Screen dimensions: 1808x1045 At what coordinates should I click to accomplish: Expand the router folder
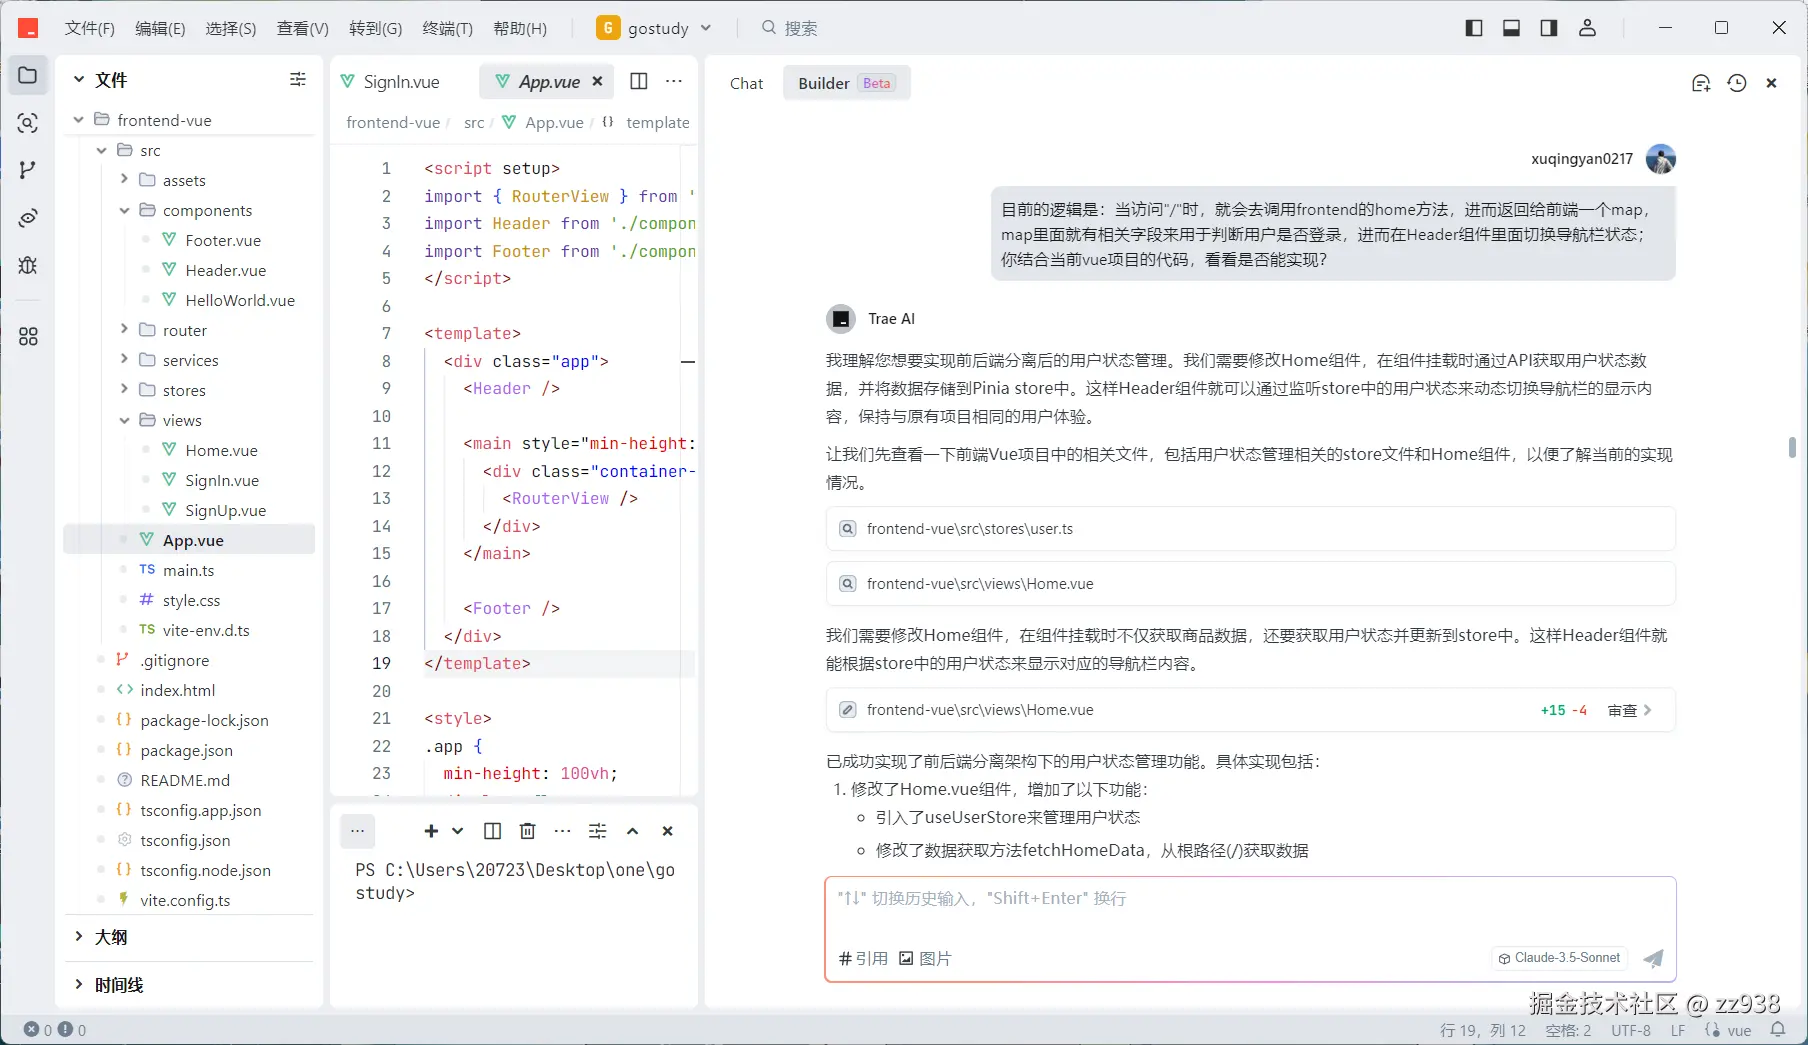(124, 330)
